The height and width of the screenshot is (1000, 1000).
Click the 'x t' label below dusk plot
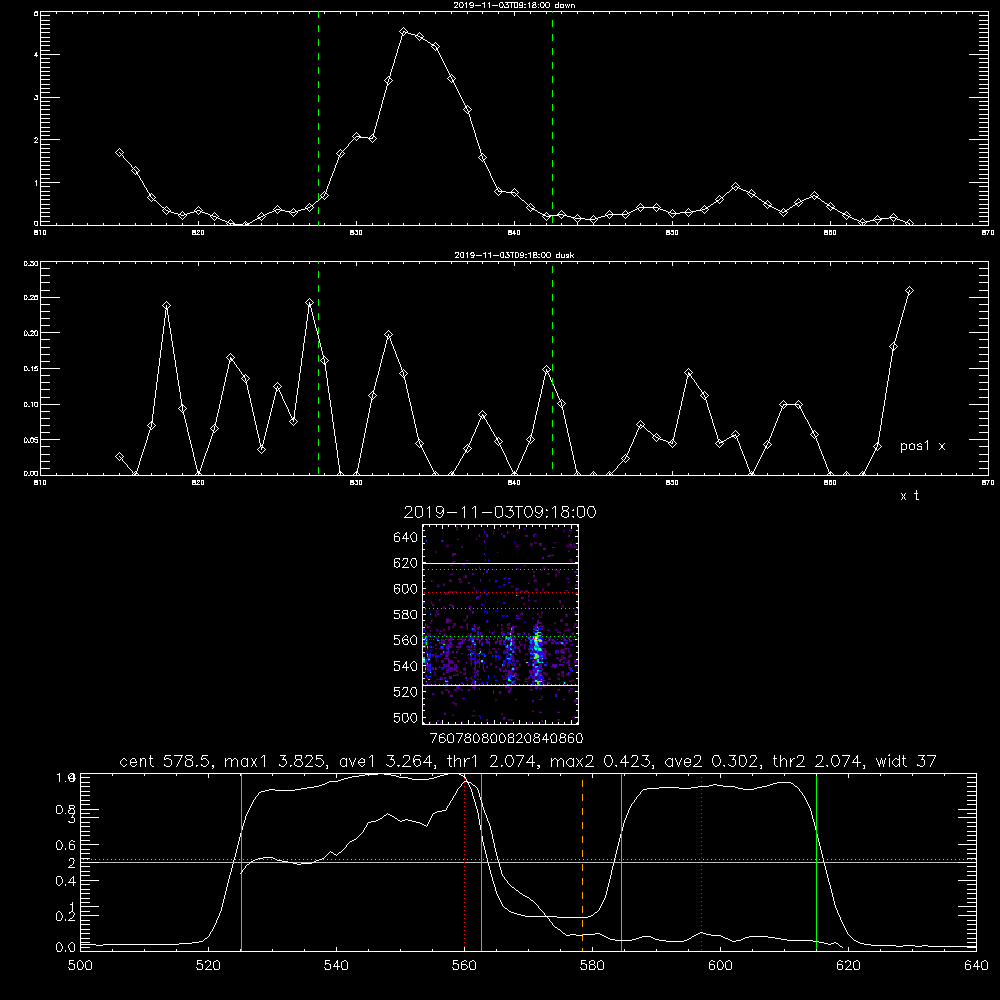[x=909, y=496]
